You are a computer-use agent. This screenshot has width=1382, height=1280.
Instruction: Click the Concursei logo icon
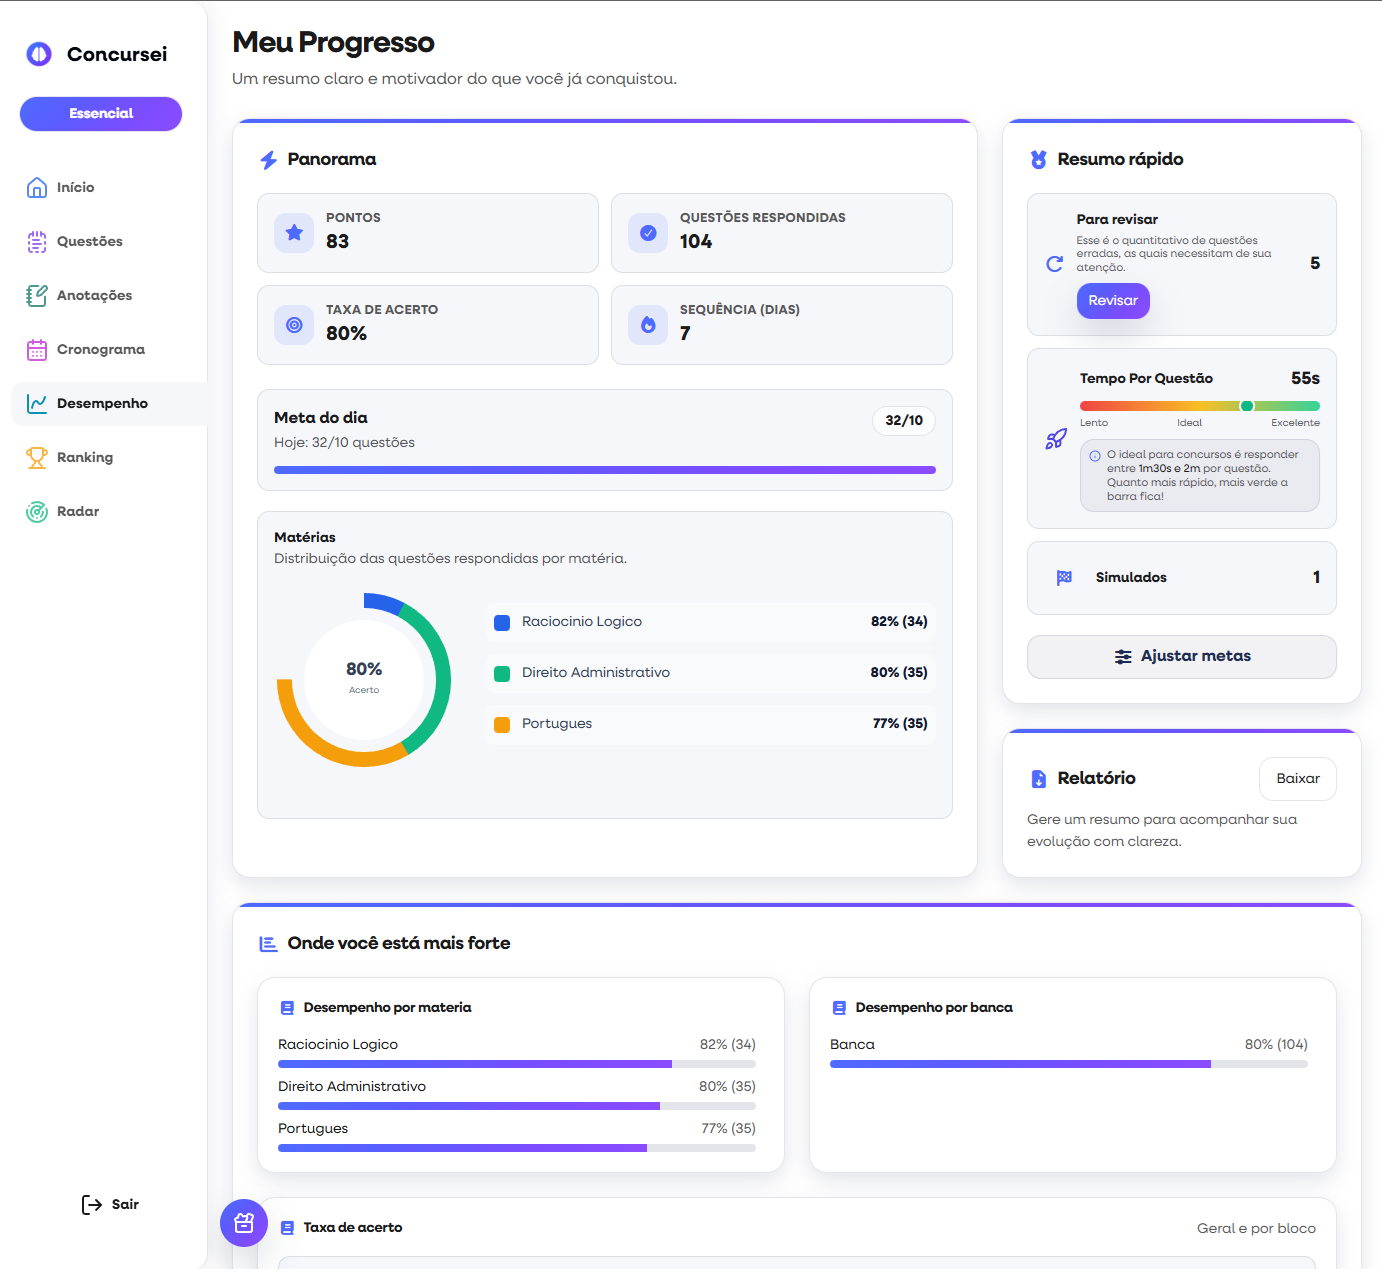click(39, 54)
